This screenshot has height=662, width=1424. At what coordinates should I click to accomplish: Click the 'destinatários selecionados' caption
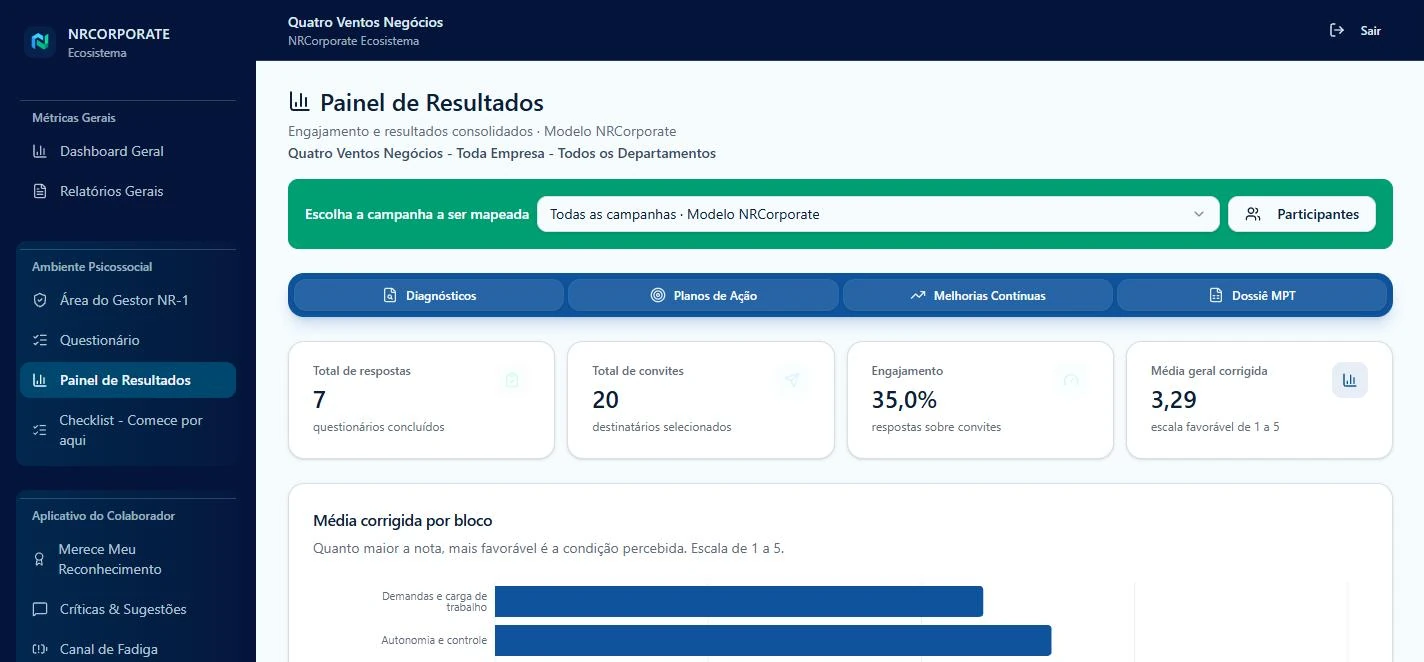(x=662, y=427)
